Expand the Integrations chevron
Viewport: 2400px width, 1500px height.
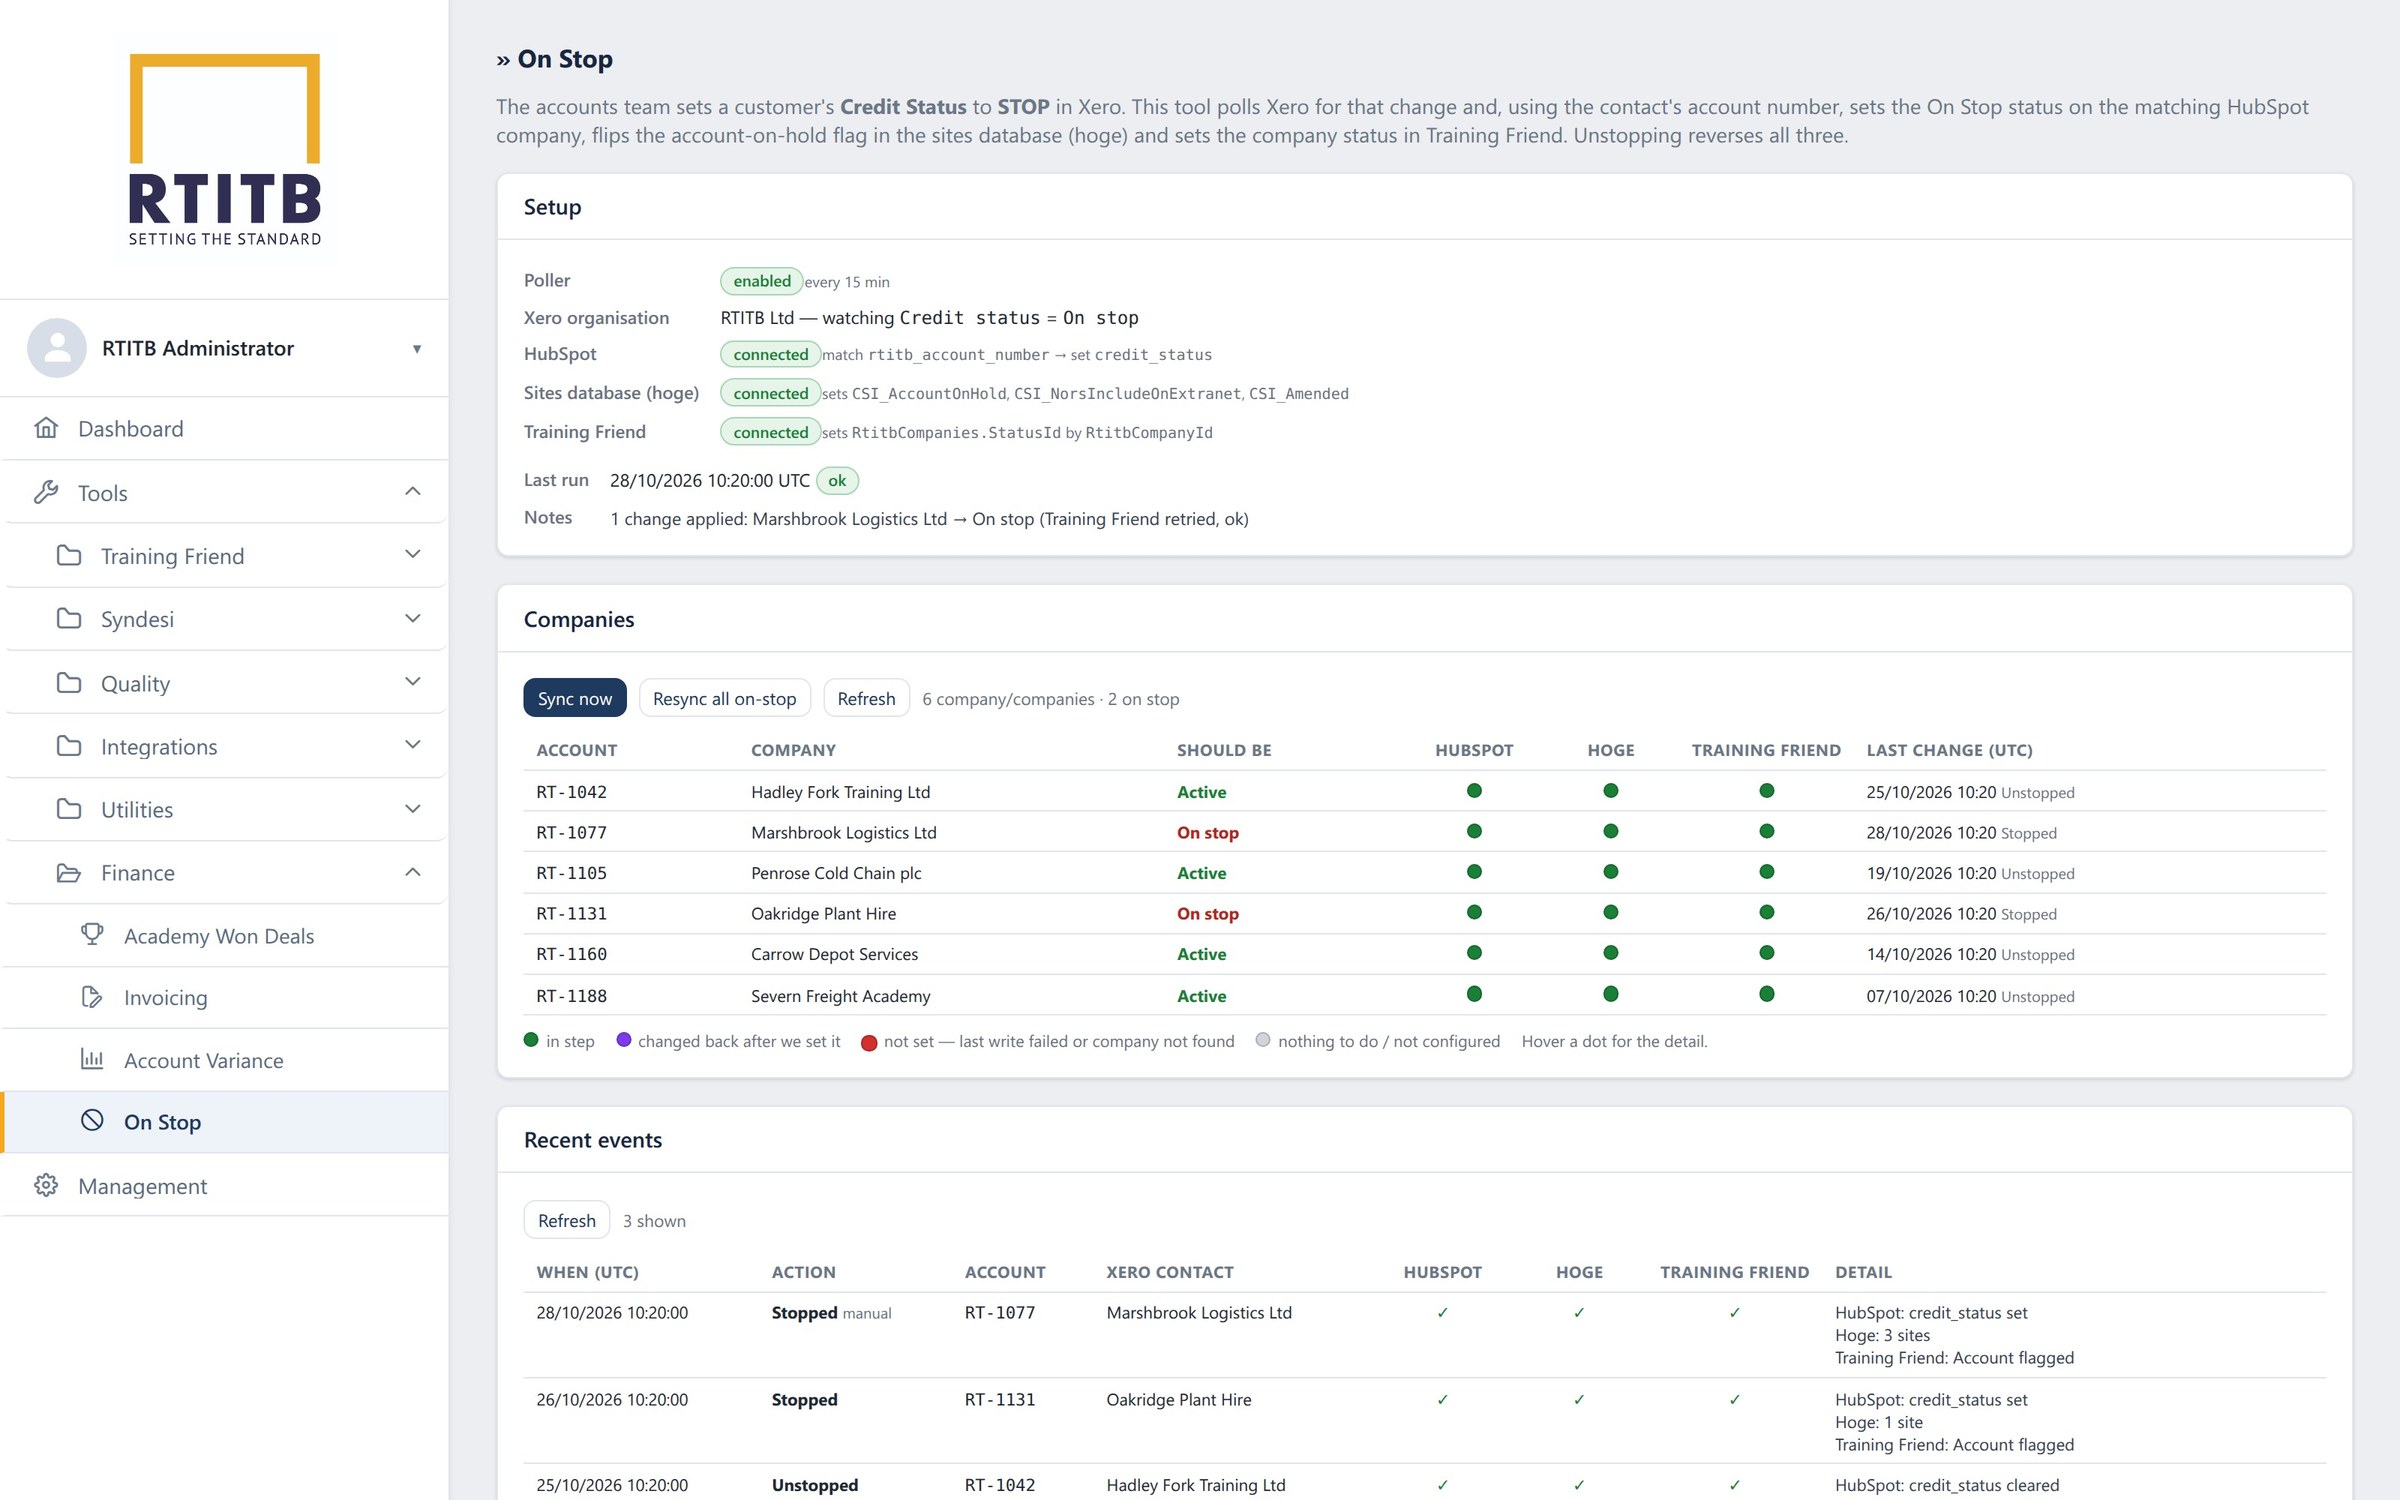point(413,744)
